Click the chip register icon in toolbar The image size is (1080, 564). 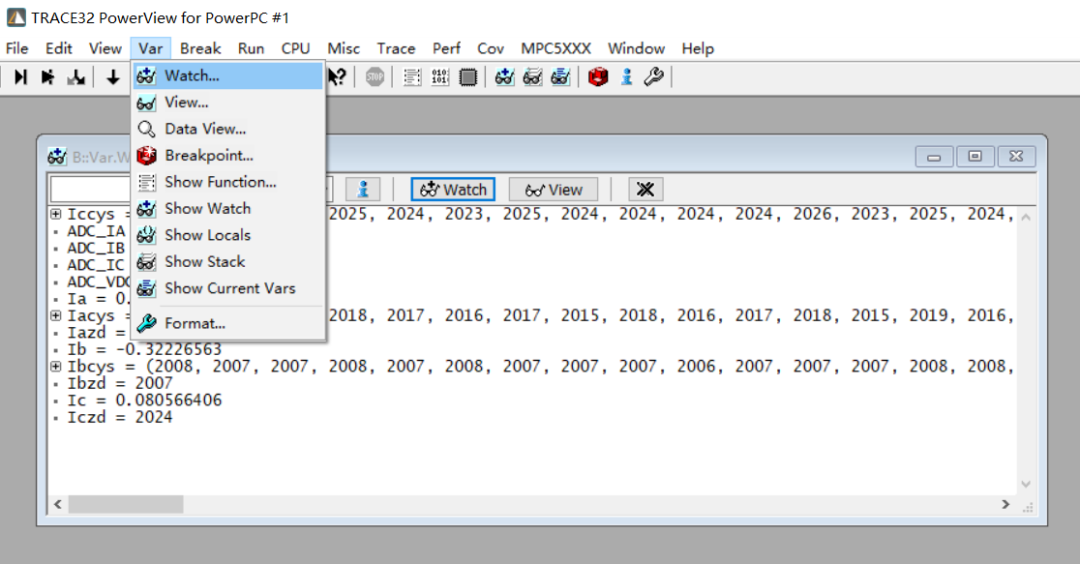[468, 77]
